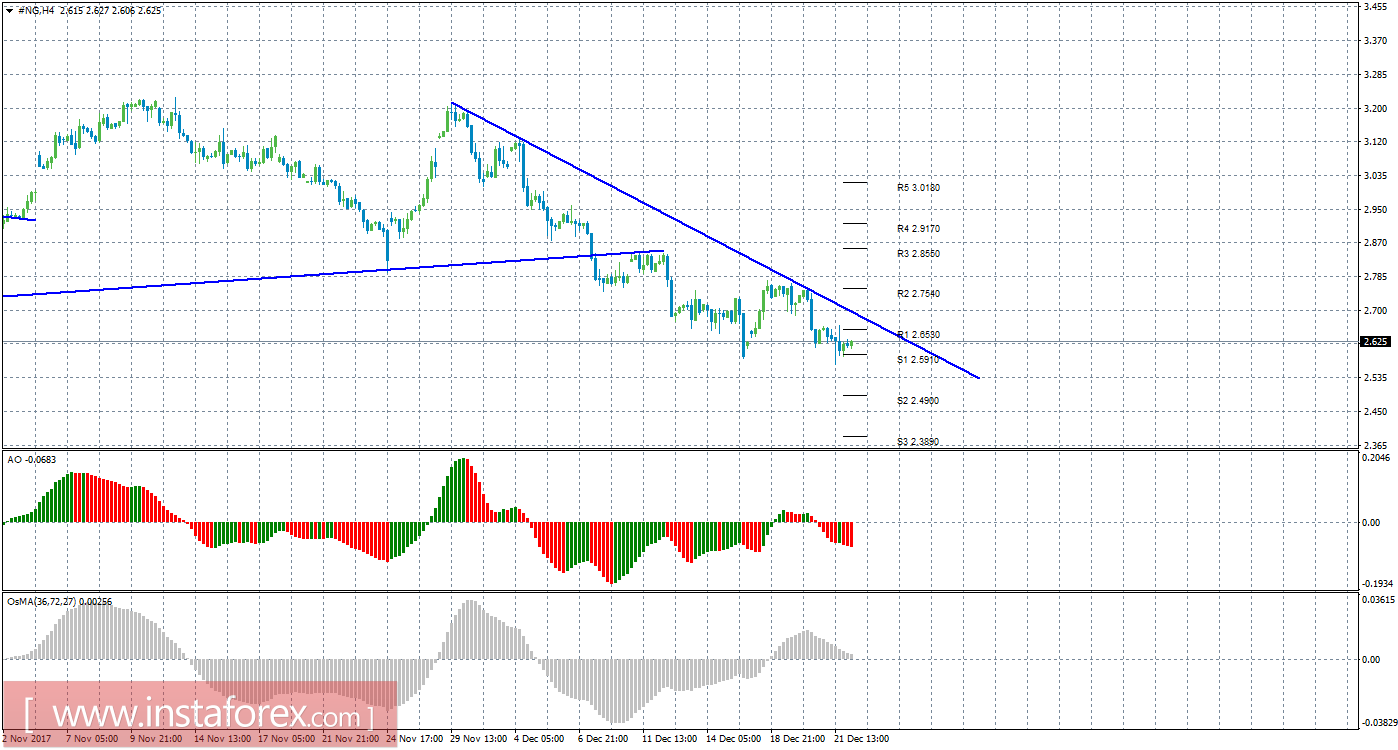Click the 0.03615 OsMA scale value
This screenshot has height=750, width=1398.
[x=1378, y=600]
